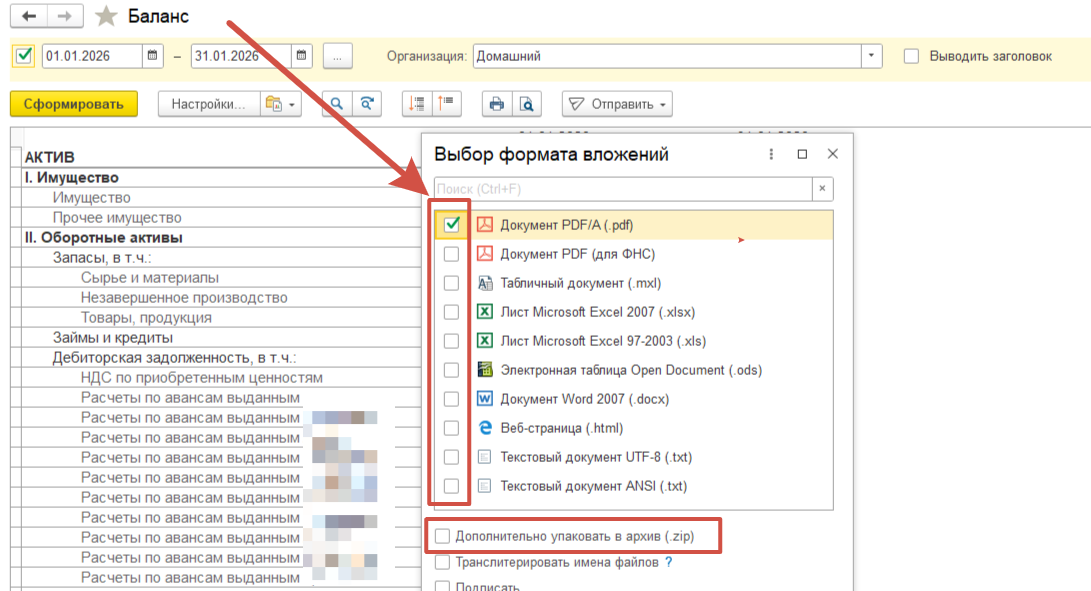Click the magnifier search icon in toolbar
This screenshot has width=1091, height=591.
coord(337,104)
